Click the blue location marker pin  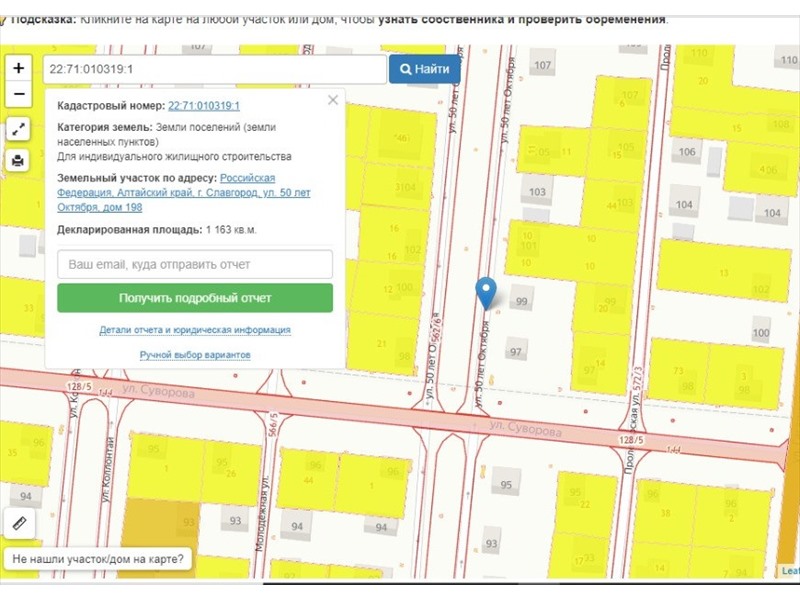pyautogui.click(x=486, y=292)
